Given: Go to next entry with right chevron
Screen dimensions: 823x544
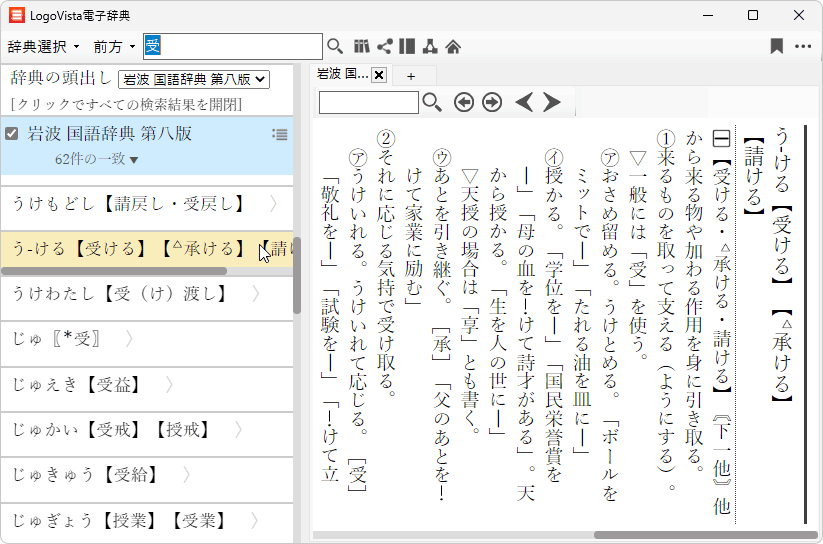Looking at the screenshot, I should pos(552,102).
